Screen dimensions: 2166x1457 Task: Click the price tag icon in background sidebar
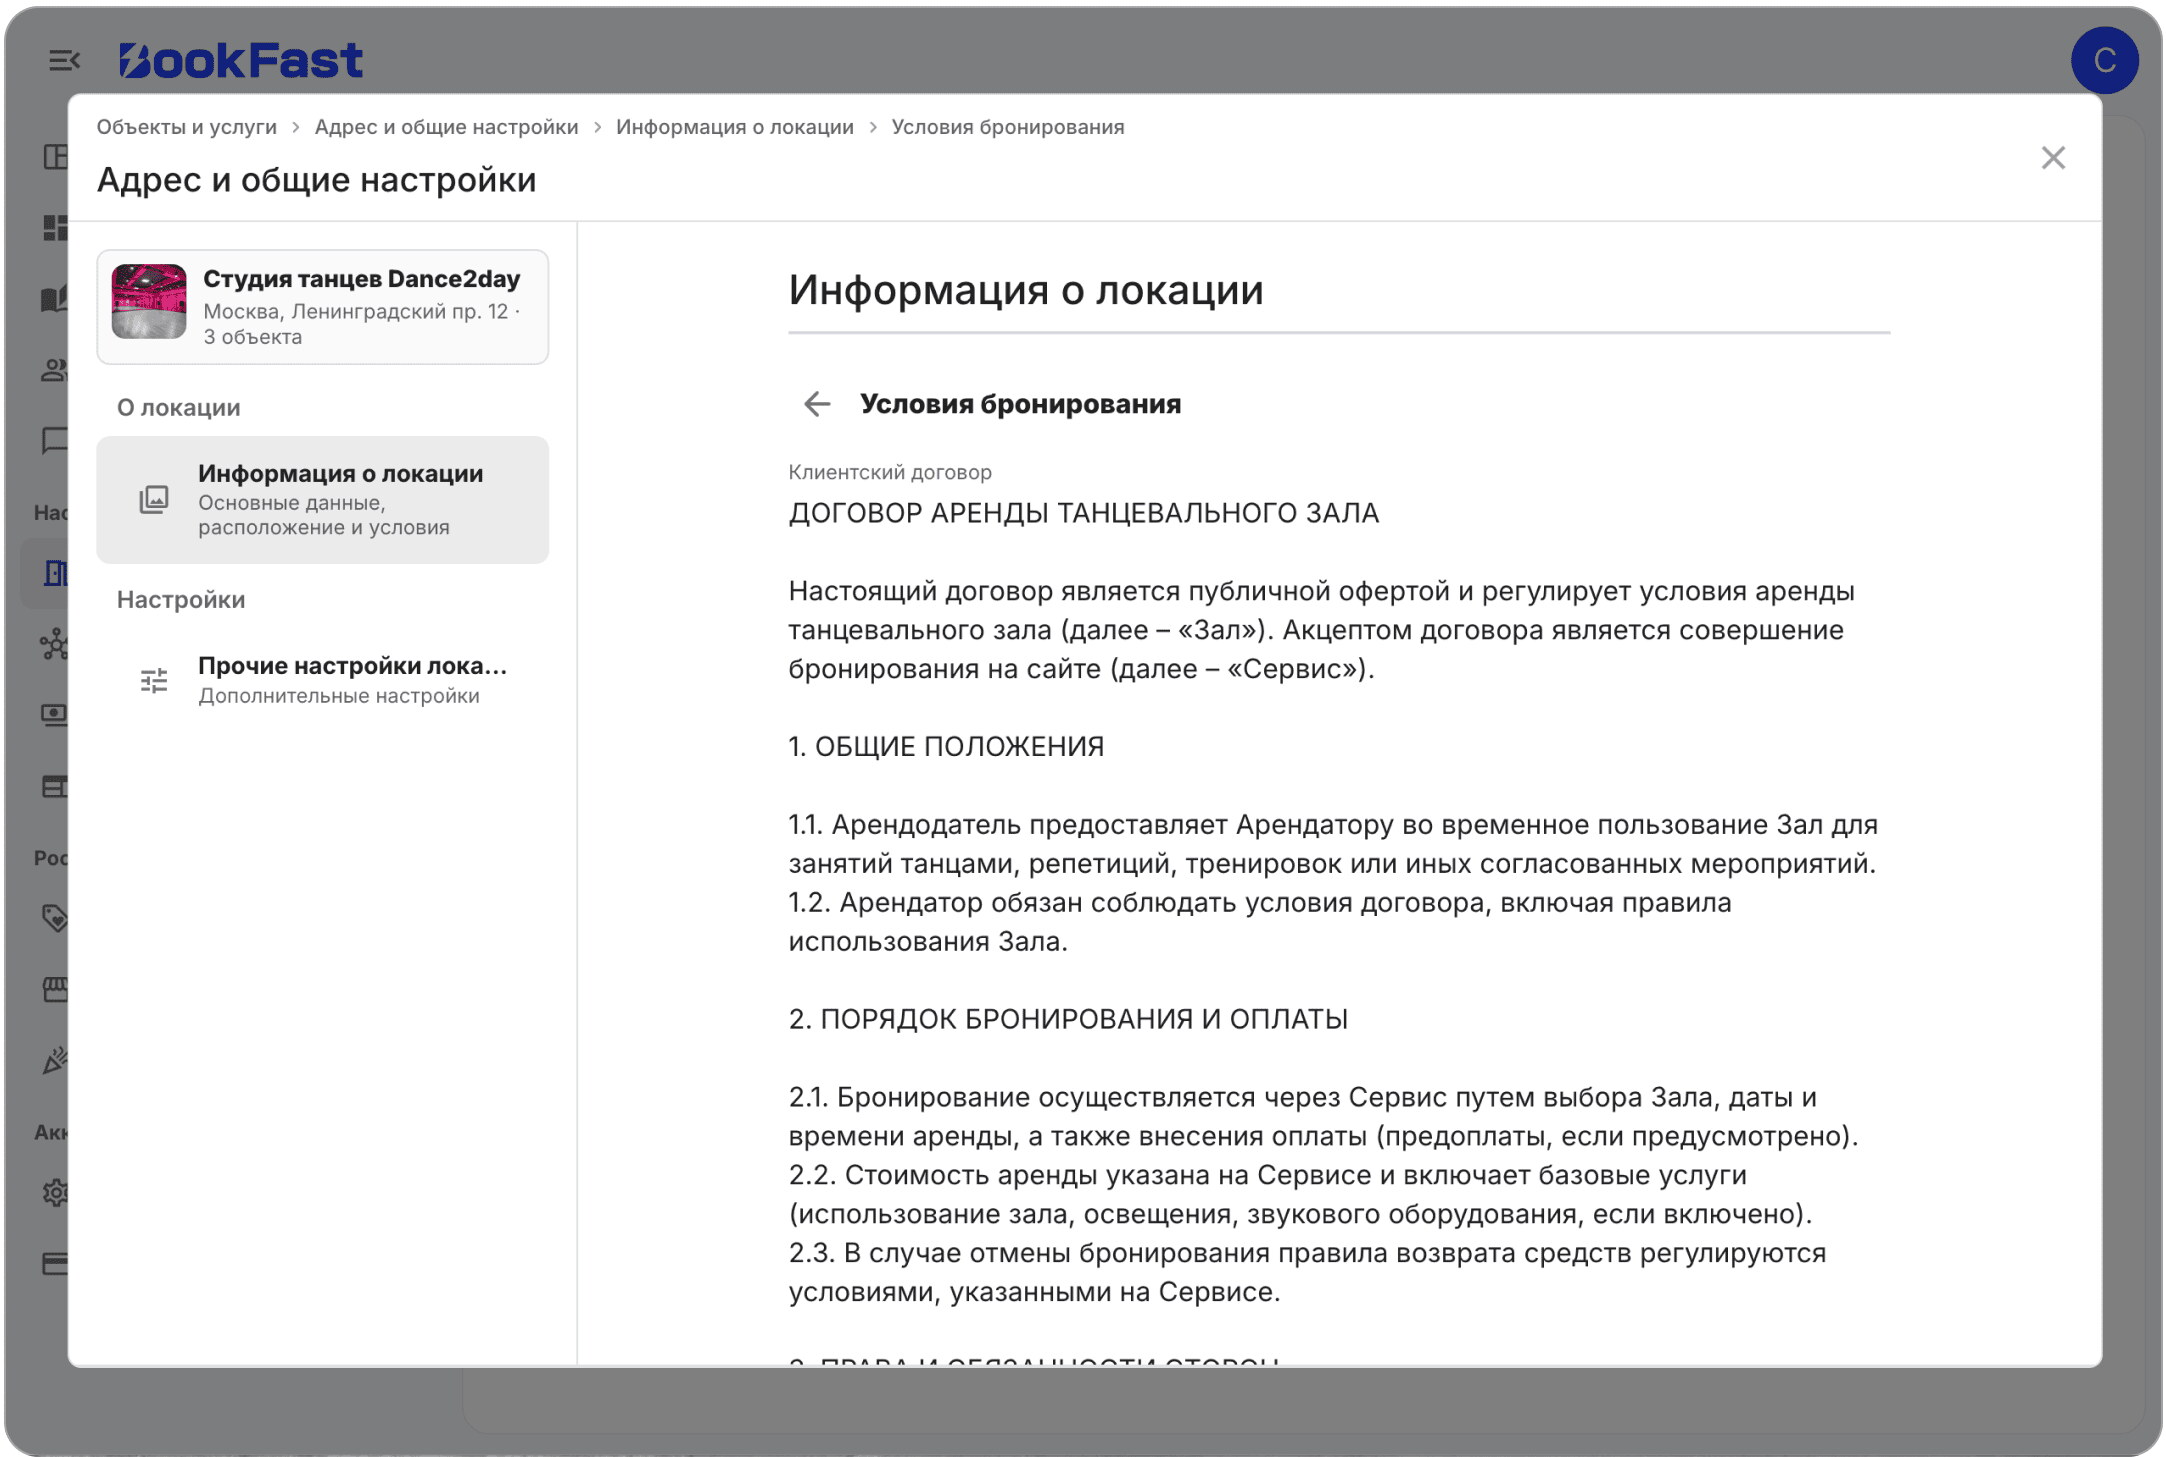56,918
